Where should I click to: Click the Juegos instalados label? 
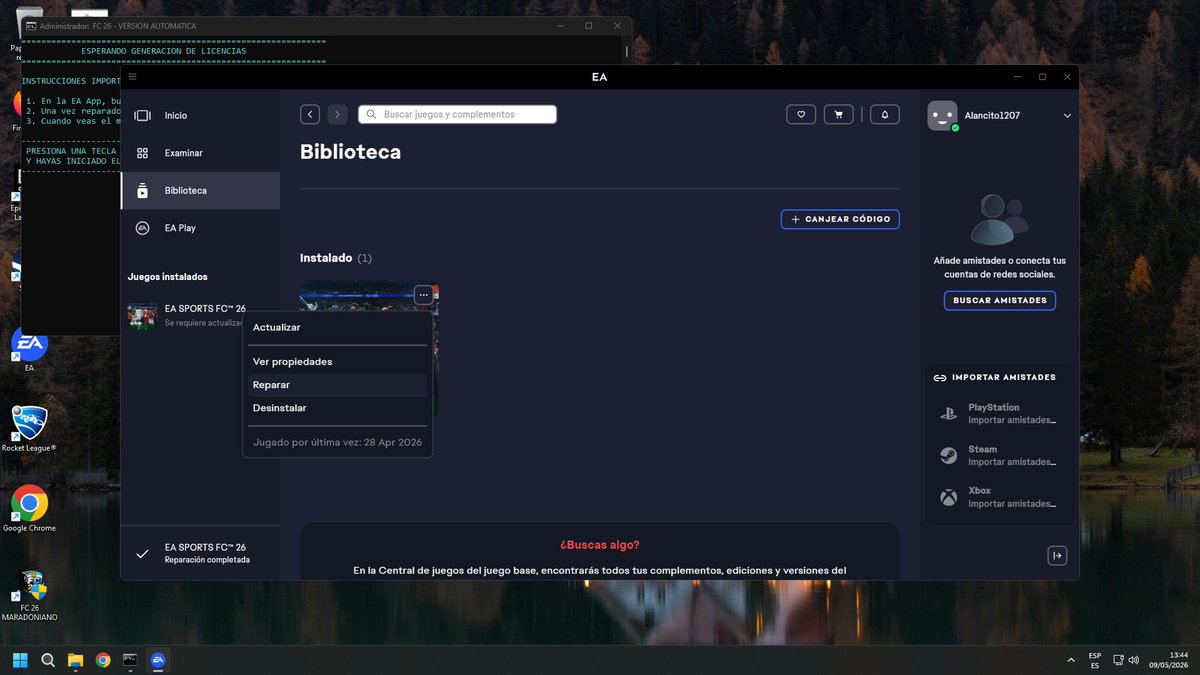click(168, 277)
